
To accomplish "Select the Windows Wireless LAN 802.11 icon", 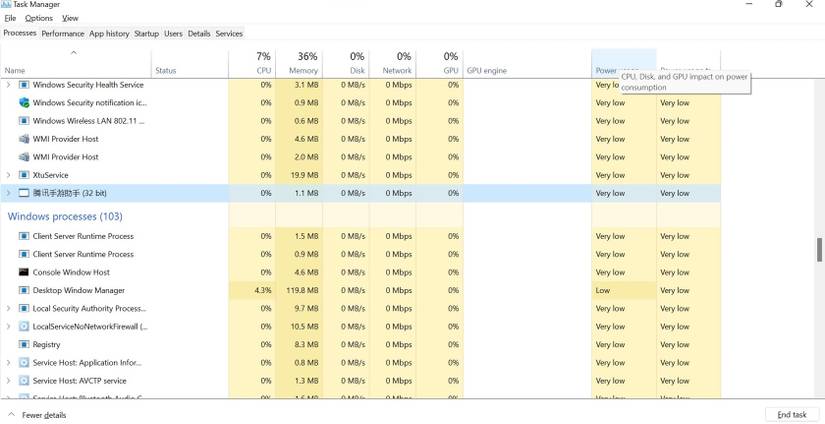I will coord(24,121).
